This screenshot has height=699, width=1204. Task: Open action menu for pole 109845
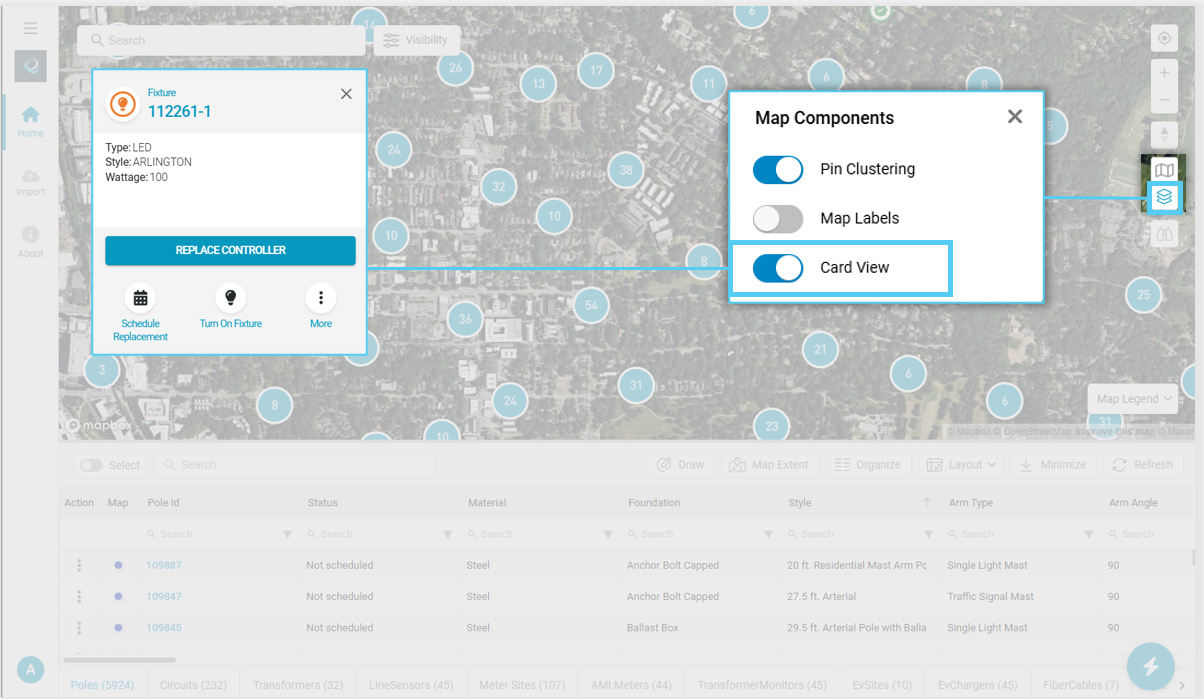pos(79,628)
